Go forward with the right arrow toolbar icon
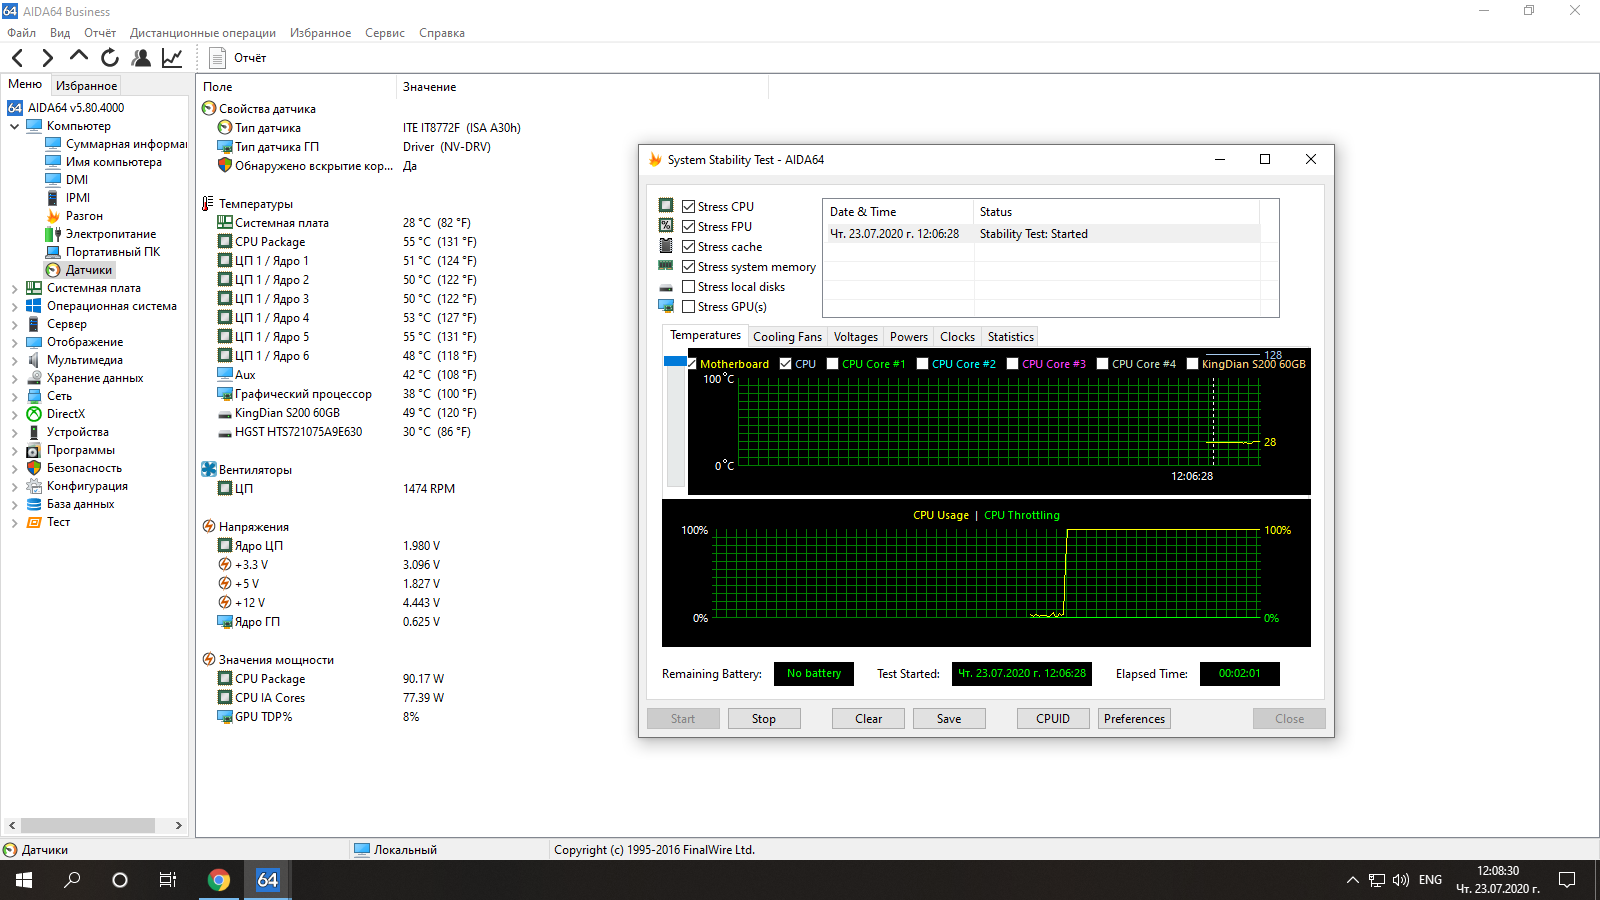Screen dimensions: 1600x900 point(47,58)
